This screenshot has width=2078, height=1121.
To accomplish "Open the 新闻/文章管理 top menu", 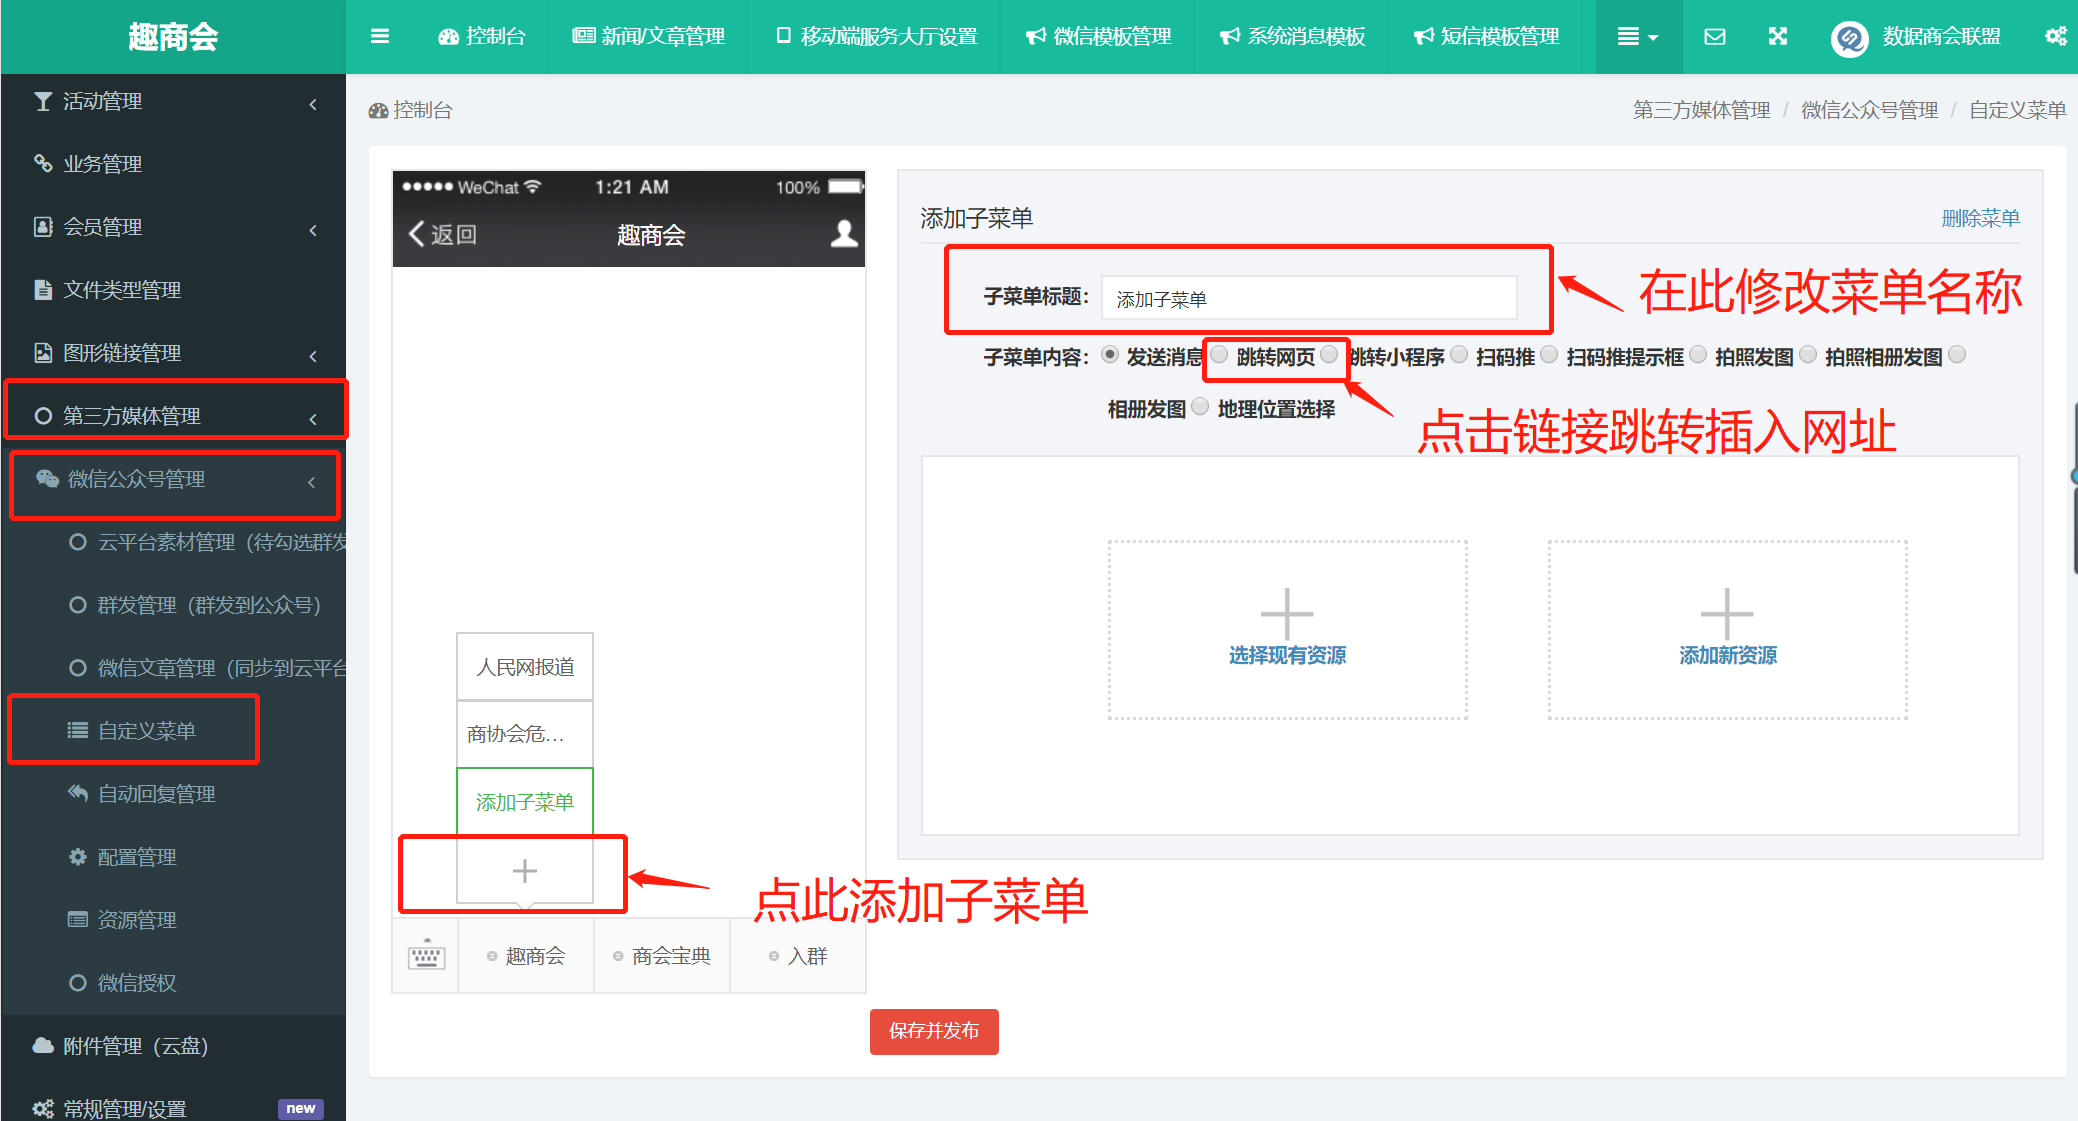I will coord(648,36).
